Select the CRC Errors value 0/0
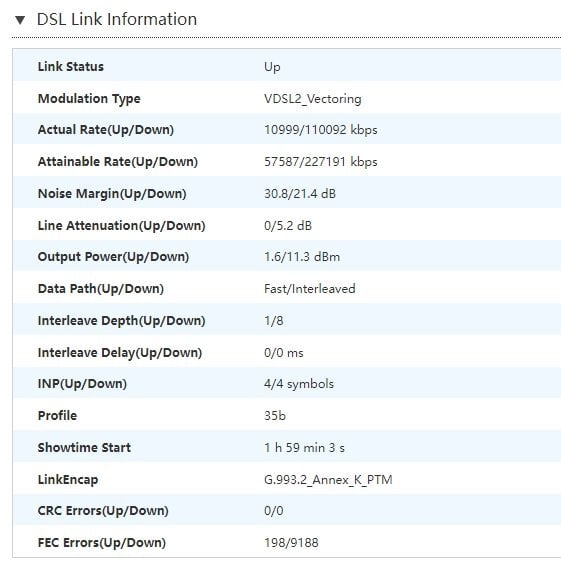Viewport: 561px width, 586px height. tap(274, 511)
